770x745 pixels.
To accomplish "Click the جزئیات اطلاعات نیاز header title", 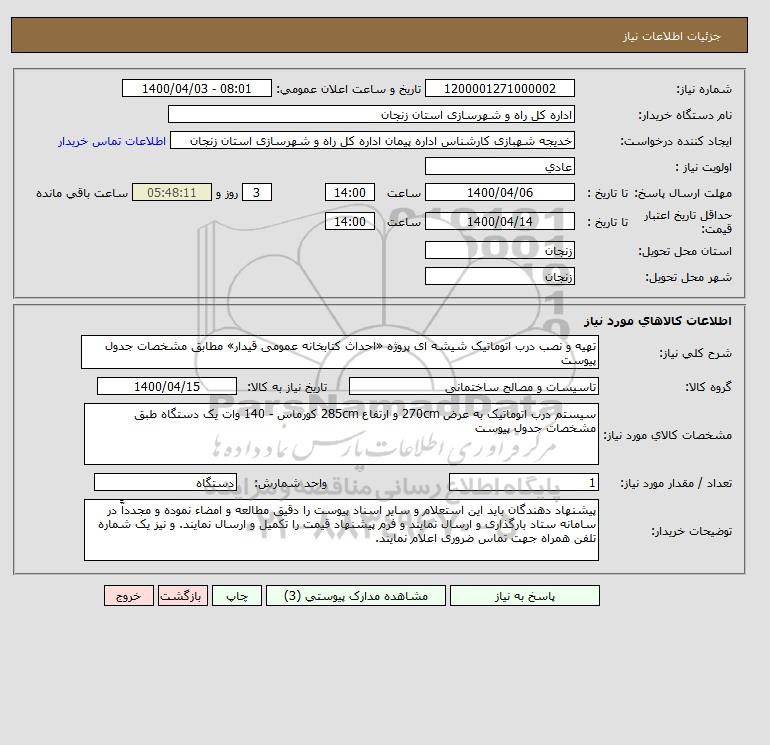I will (x=671, y=37).
